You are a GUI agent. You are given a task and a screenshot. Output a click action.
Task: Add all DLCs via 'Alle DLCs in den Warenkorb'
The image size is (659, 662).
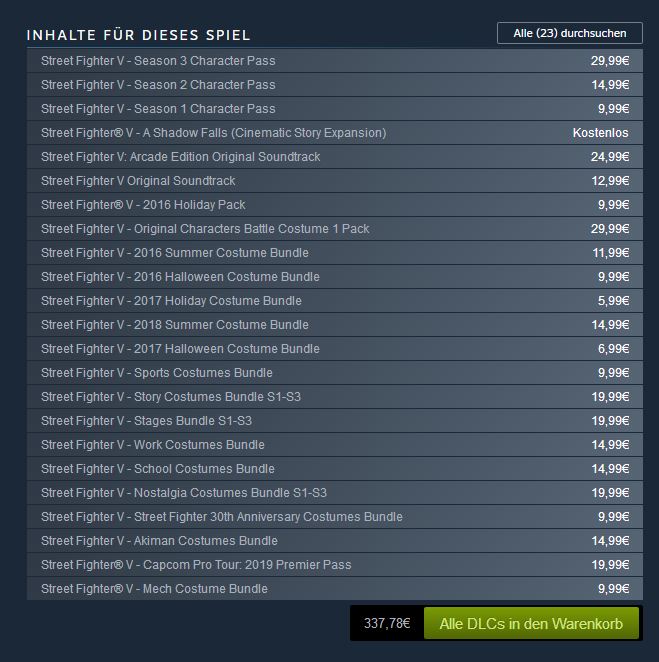tap(531, 623)
